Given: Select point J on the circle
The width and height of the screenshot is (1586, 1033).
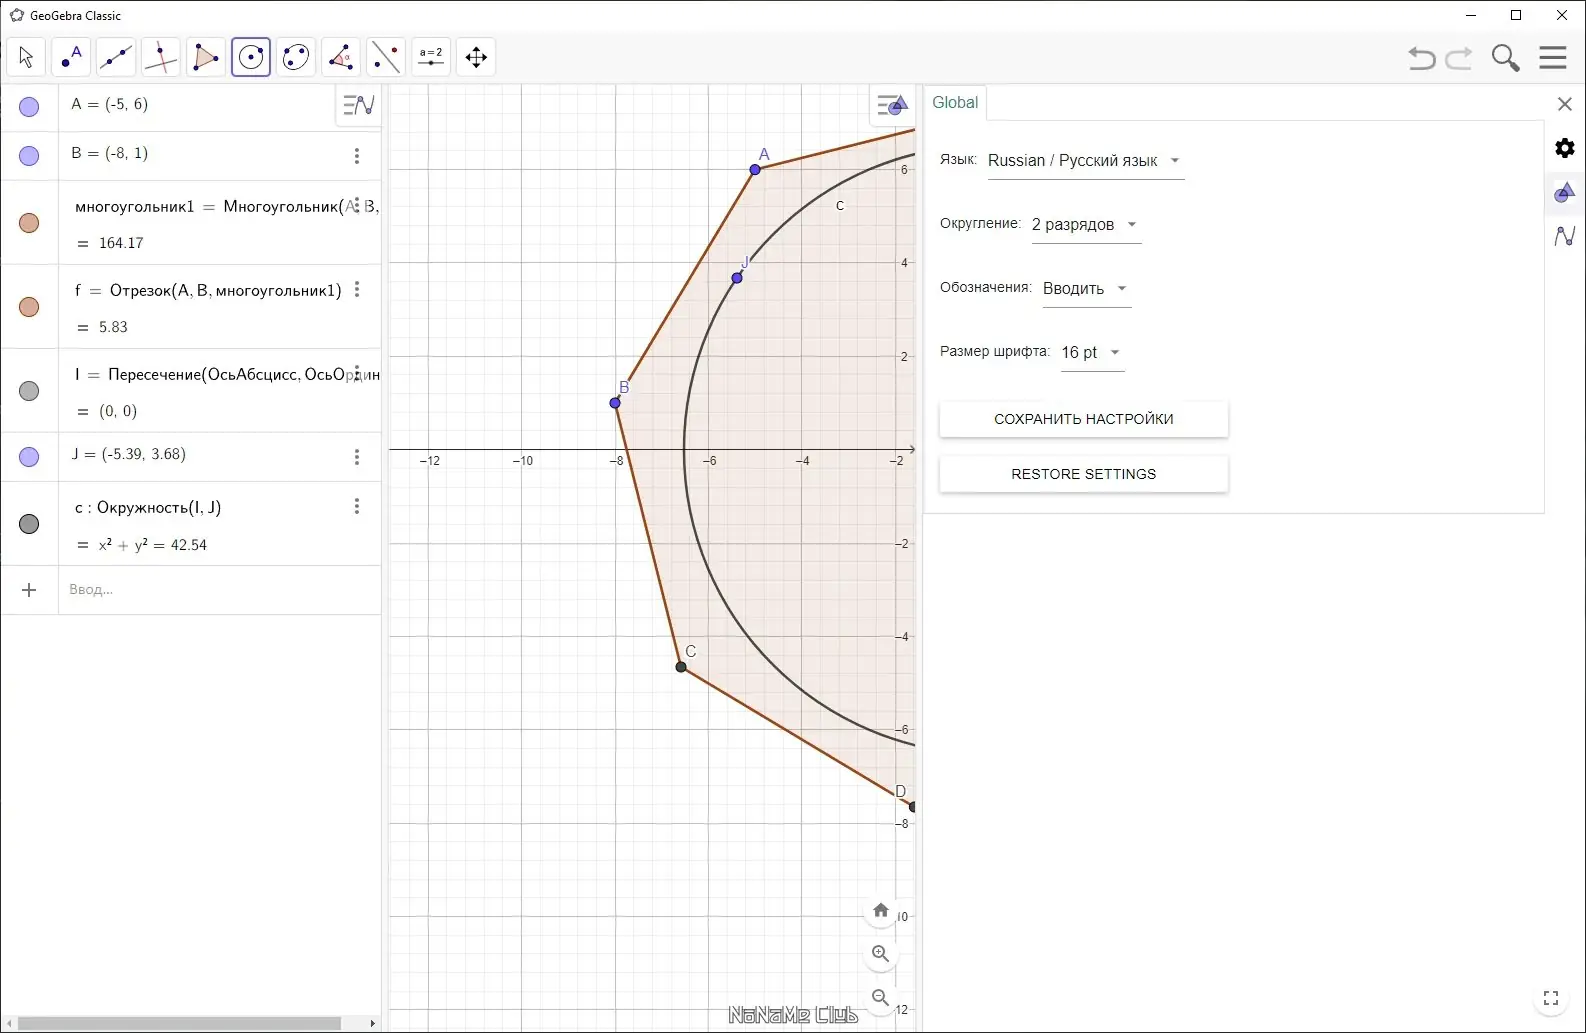Looking at the screenshot, I should [x=737, y=278].
